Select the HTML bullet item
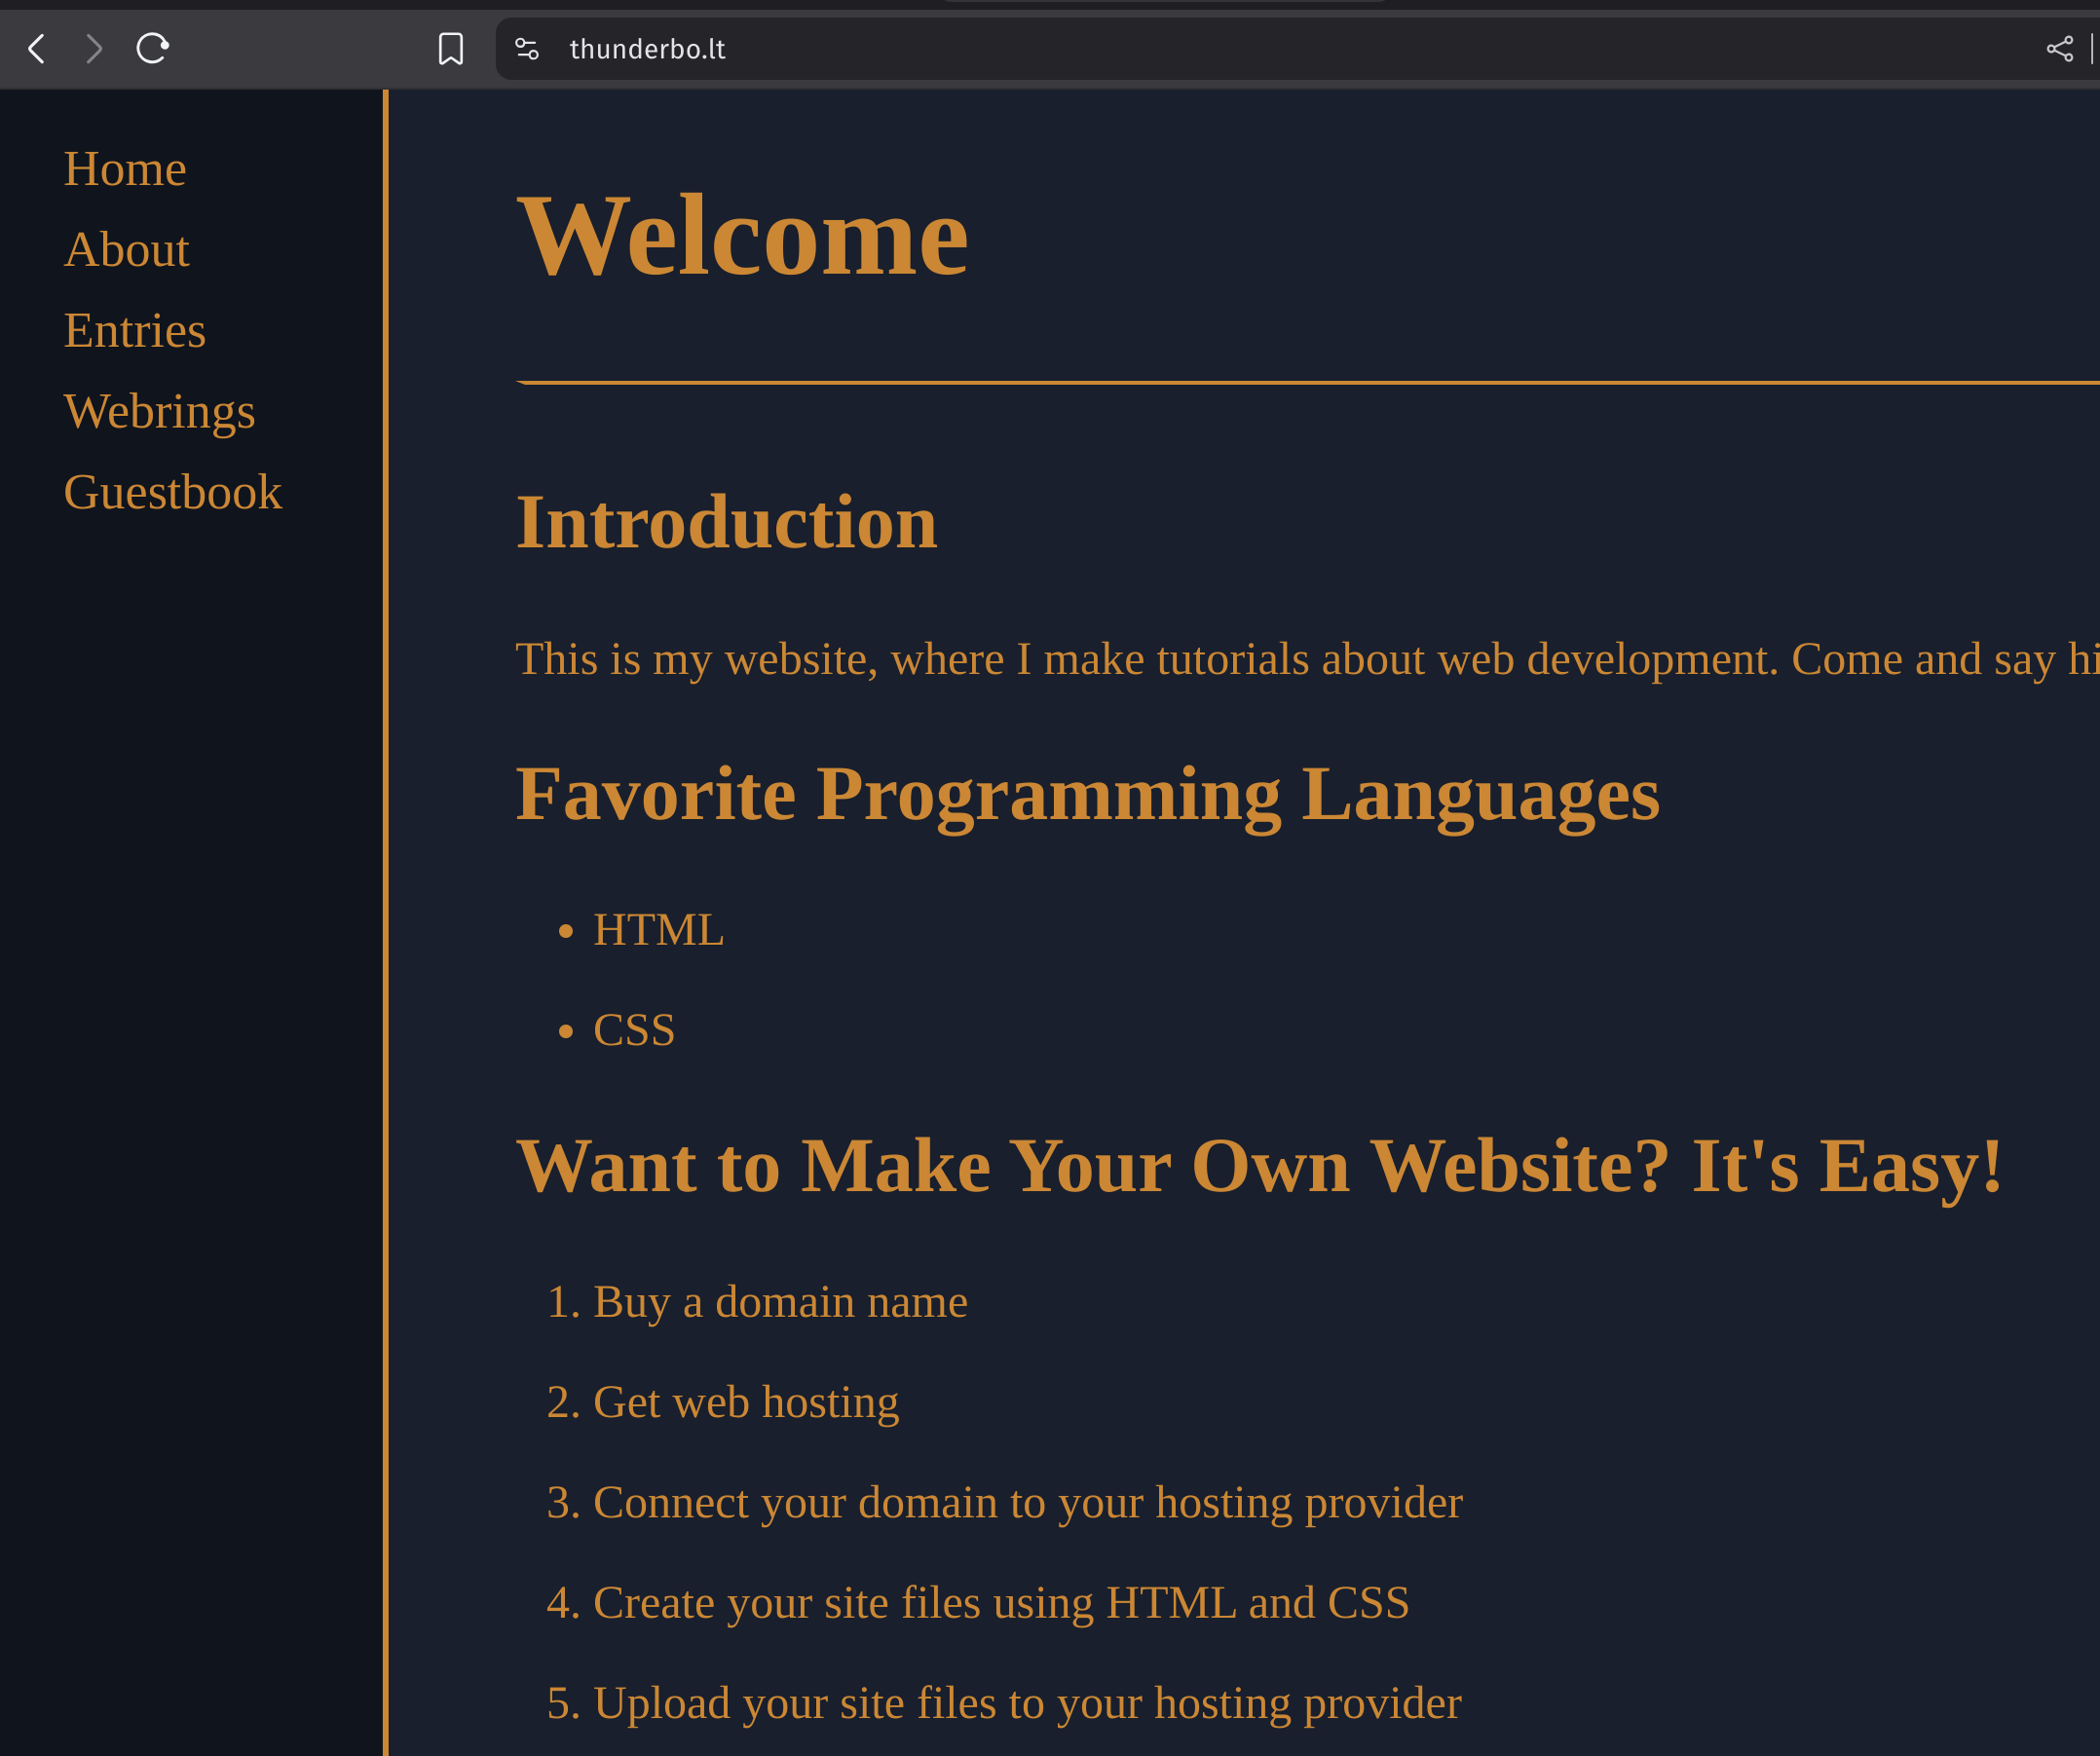Image resolution: width=2100 pixels, height=1756 pixels. pyautogui.click(x=658, y=930)
